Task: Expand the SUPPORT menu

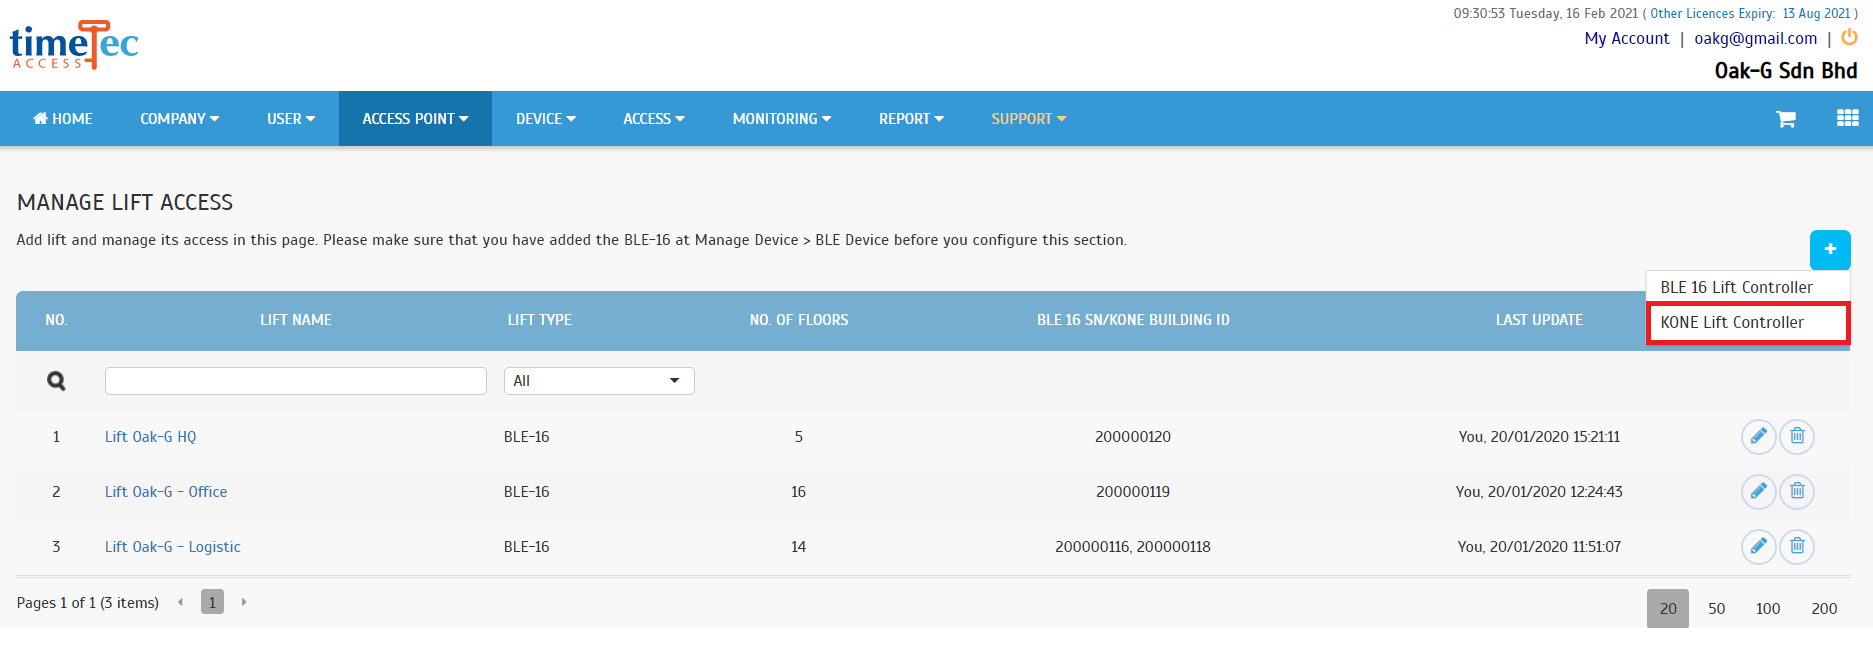Action: (1029, 119)
